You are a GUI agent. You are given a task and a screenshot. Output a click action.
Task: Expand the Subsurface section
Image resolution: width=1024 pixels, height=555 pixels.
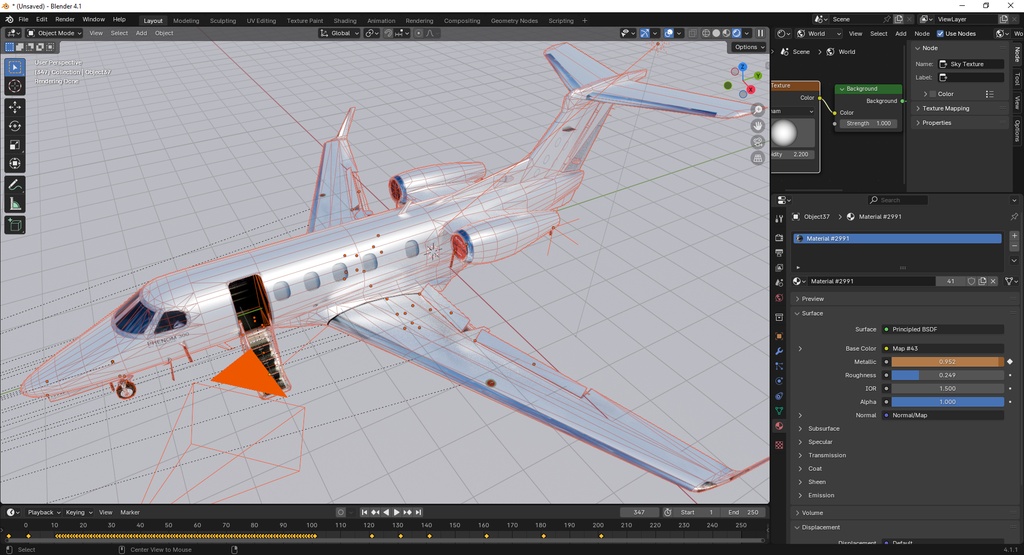(x=823, y=428)
